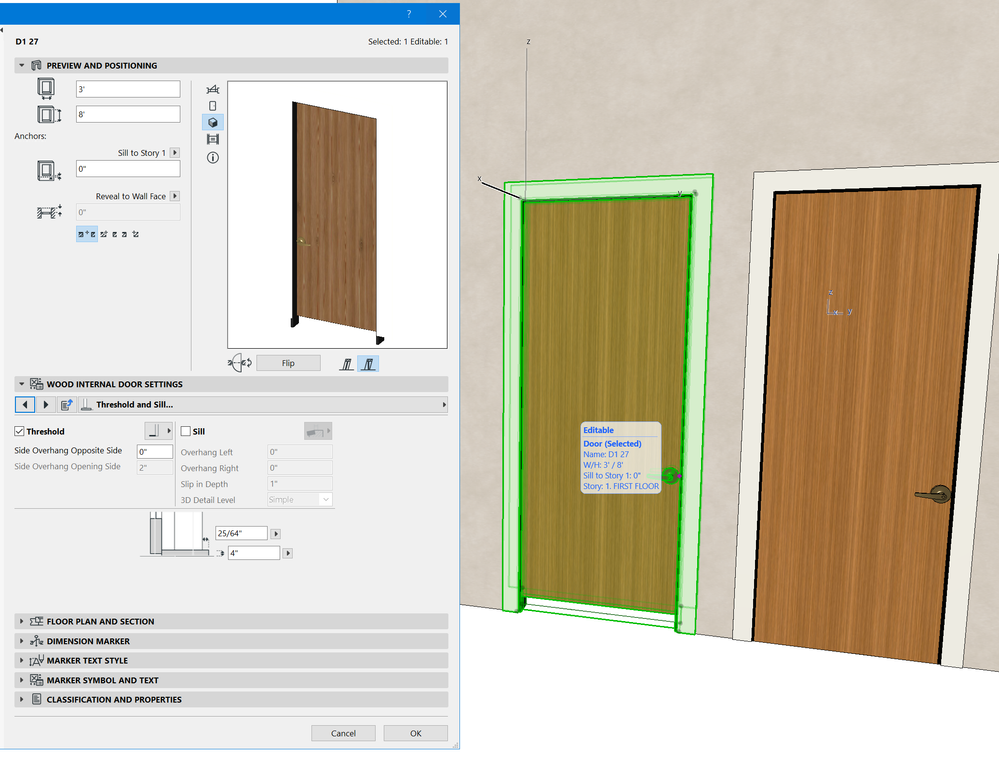Show the preview picture view icon

(213, 140)
